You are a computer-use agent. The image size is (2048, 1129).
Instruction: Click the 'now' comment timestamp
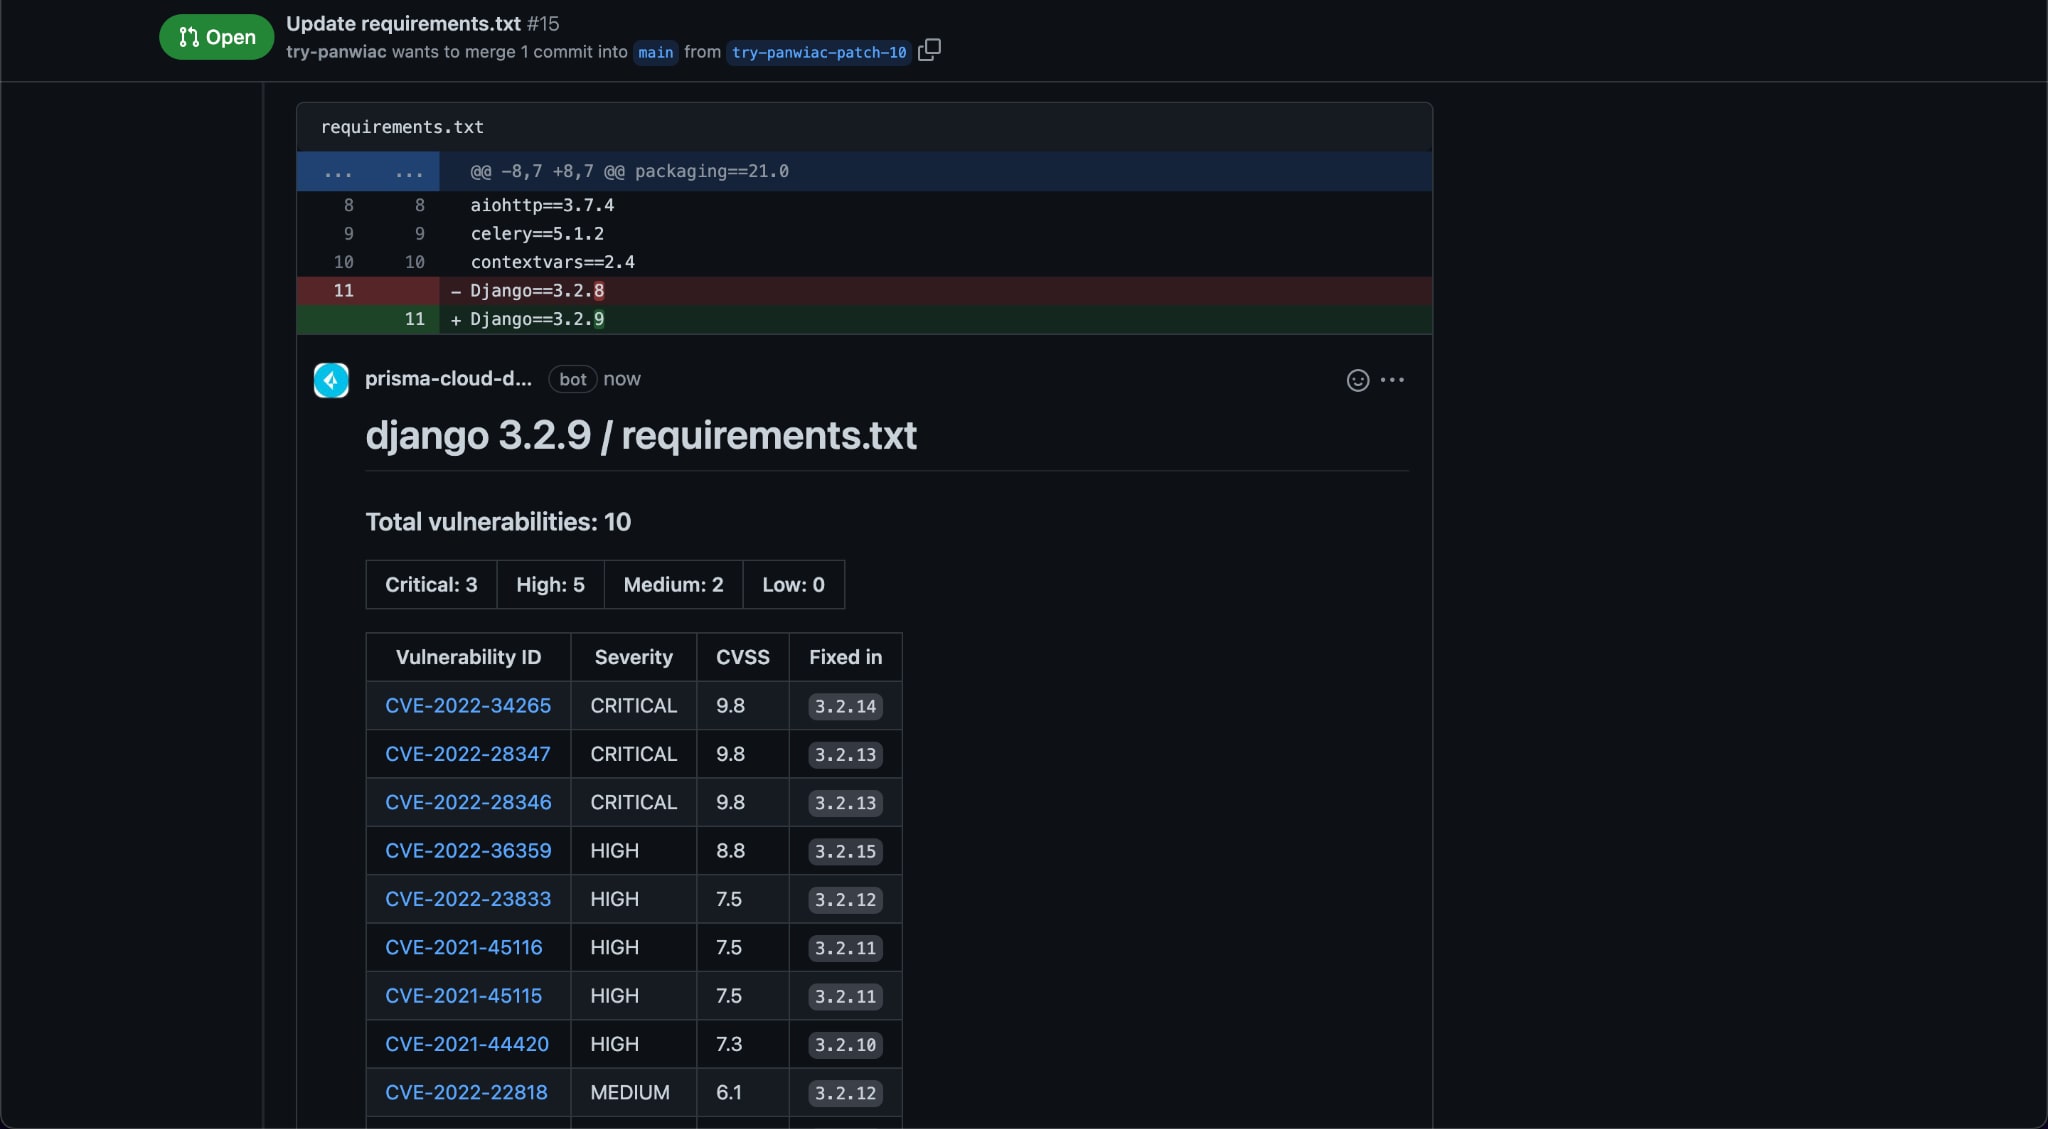click(622, 379)
